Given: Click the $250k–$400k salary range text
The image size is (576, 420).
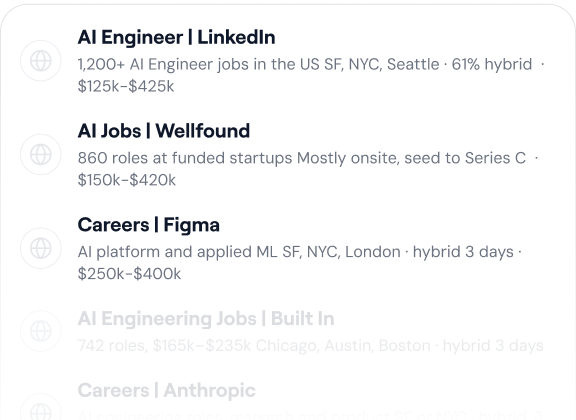Looking at the screenshot, I should 129,274.
